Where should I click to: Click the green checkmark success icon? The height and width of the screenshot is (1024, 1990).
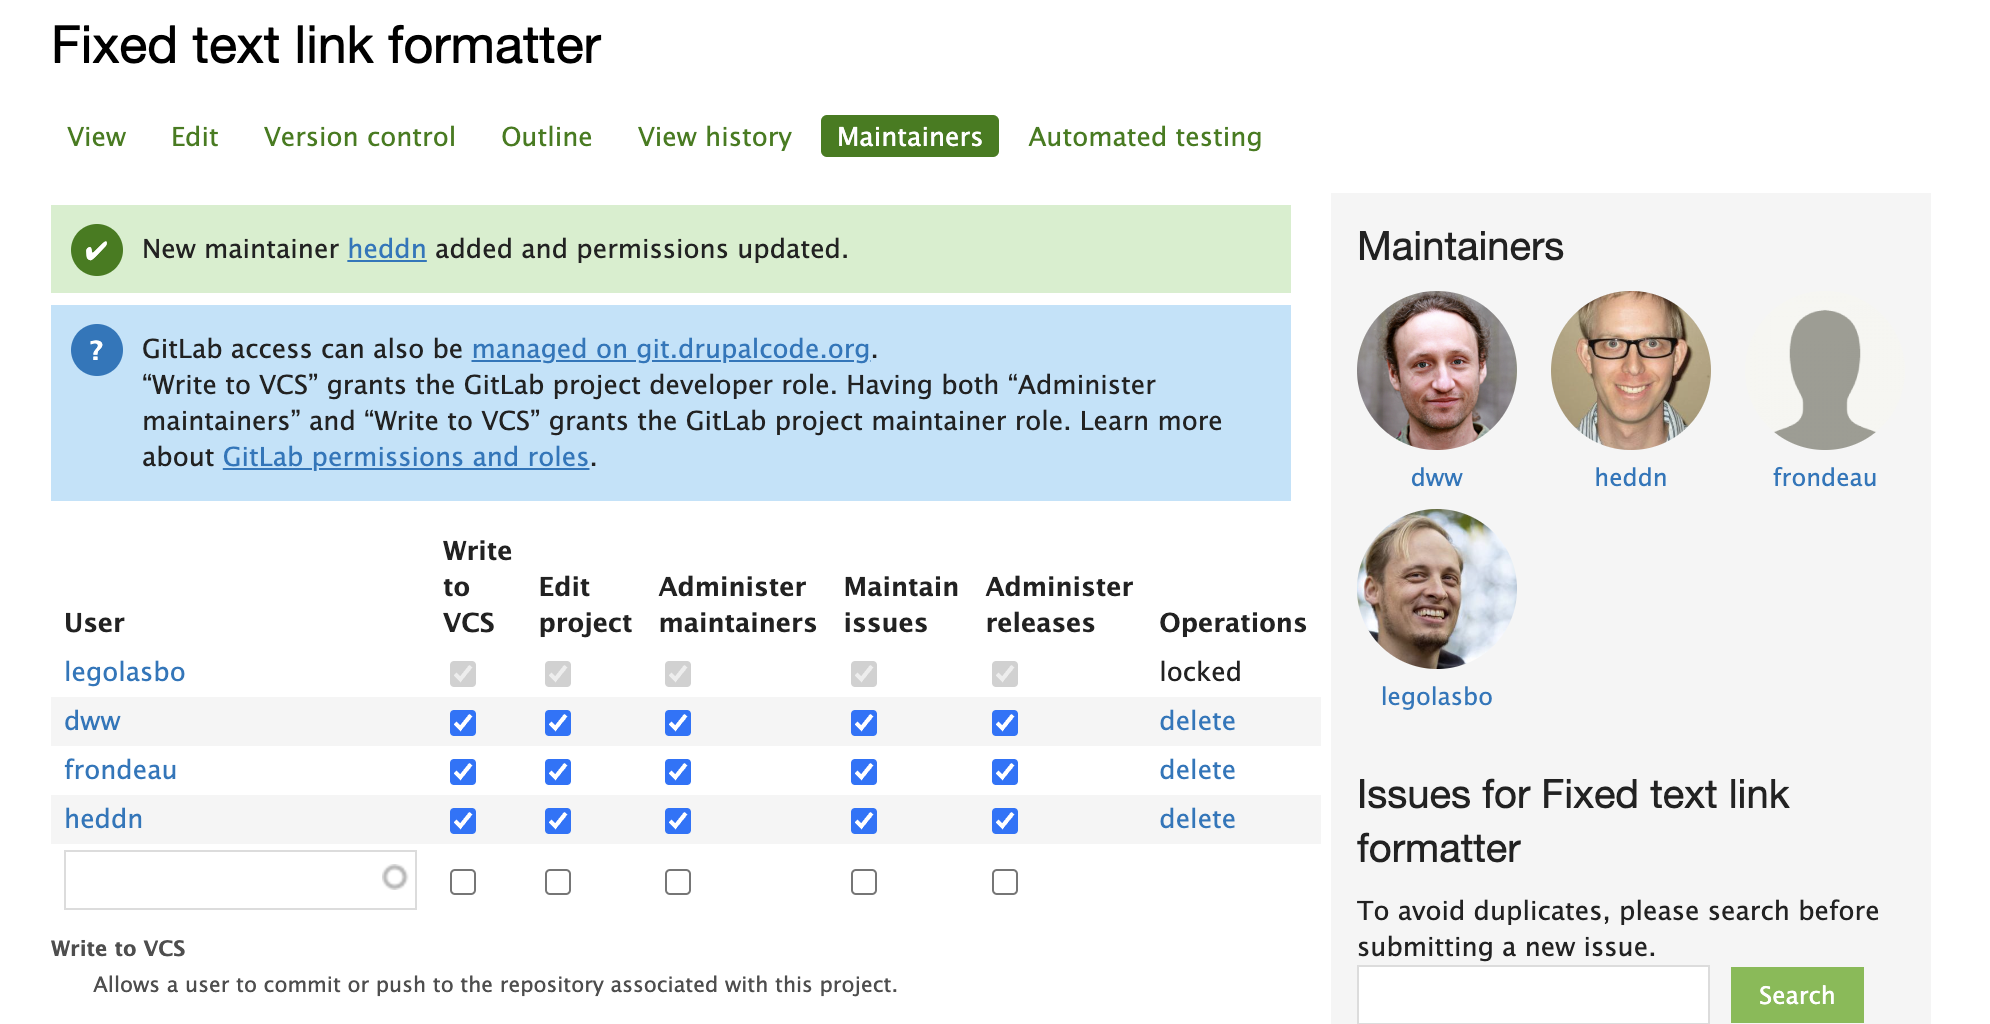(96, 249)
